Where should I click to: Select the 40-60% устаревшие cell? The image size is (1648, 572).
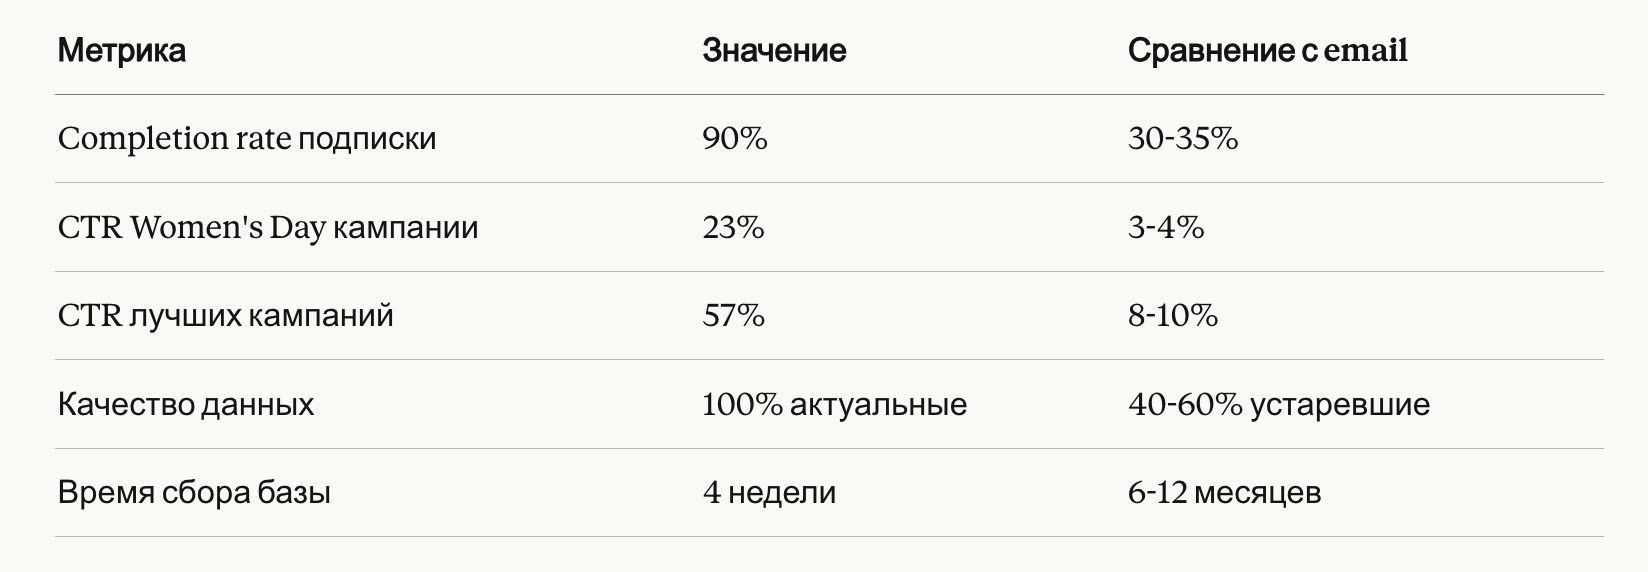pyautogui.click(x=1279, y=405)
